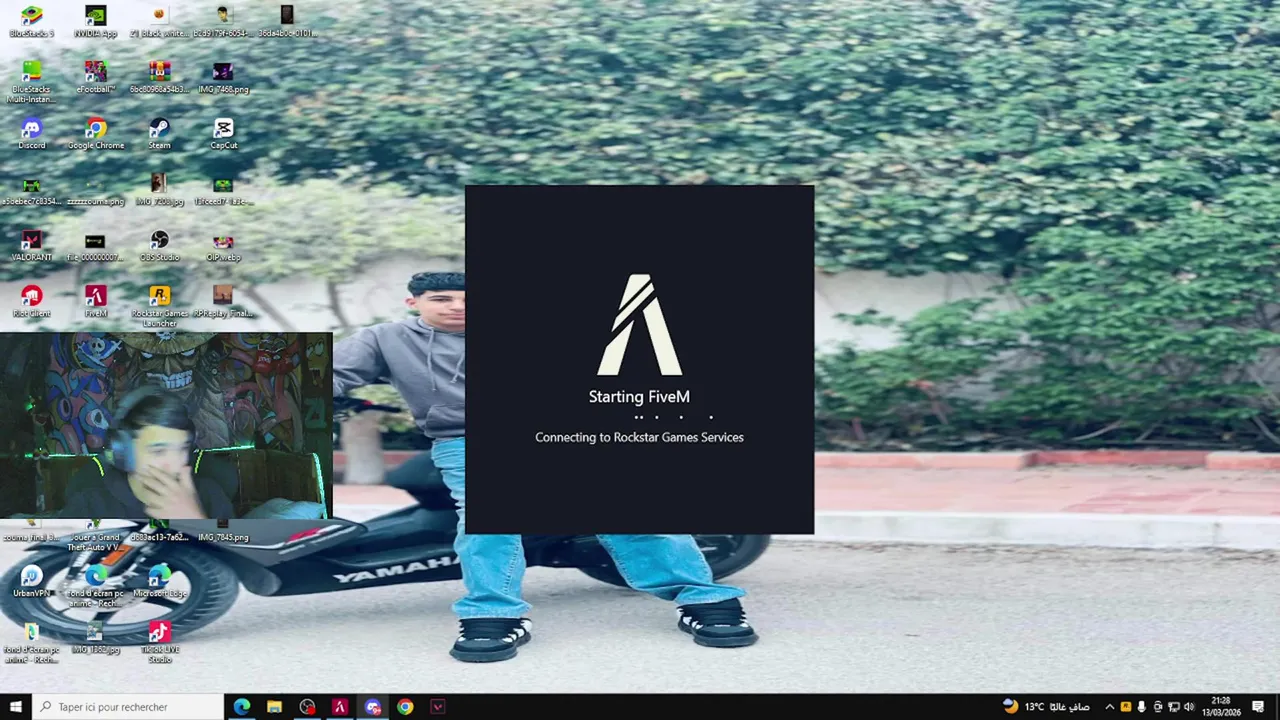Select the b2d9179f-6054 image file icon
This screenshot has height=720, width=1280.
coord(223,21)
